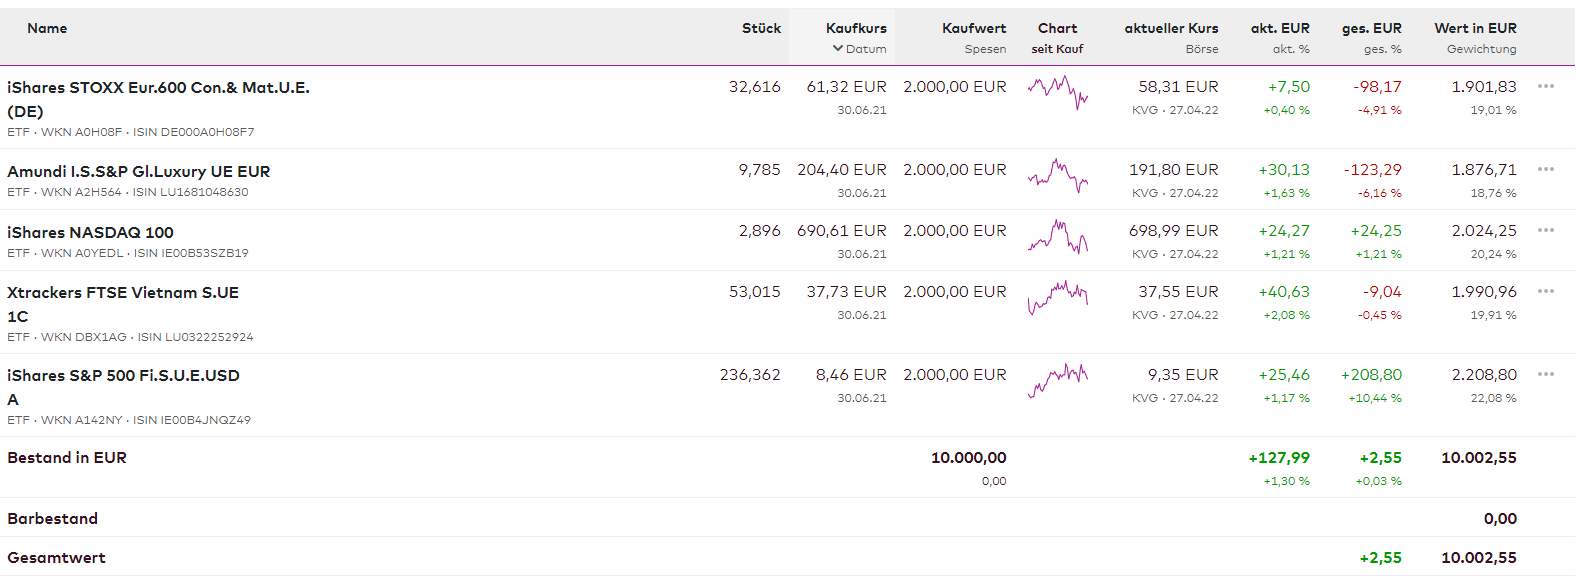Screen dimensions: 1581x586
Task: Sort by Kaufwert column header
Action: click(973, 28)
